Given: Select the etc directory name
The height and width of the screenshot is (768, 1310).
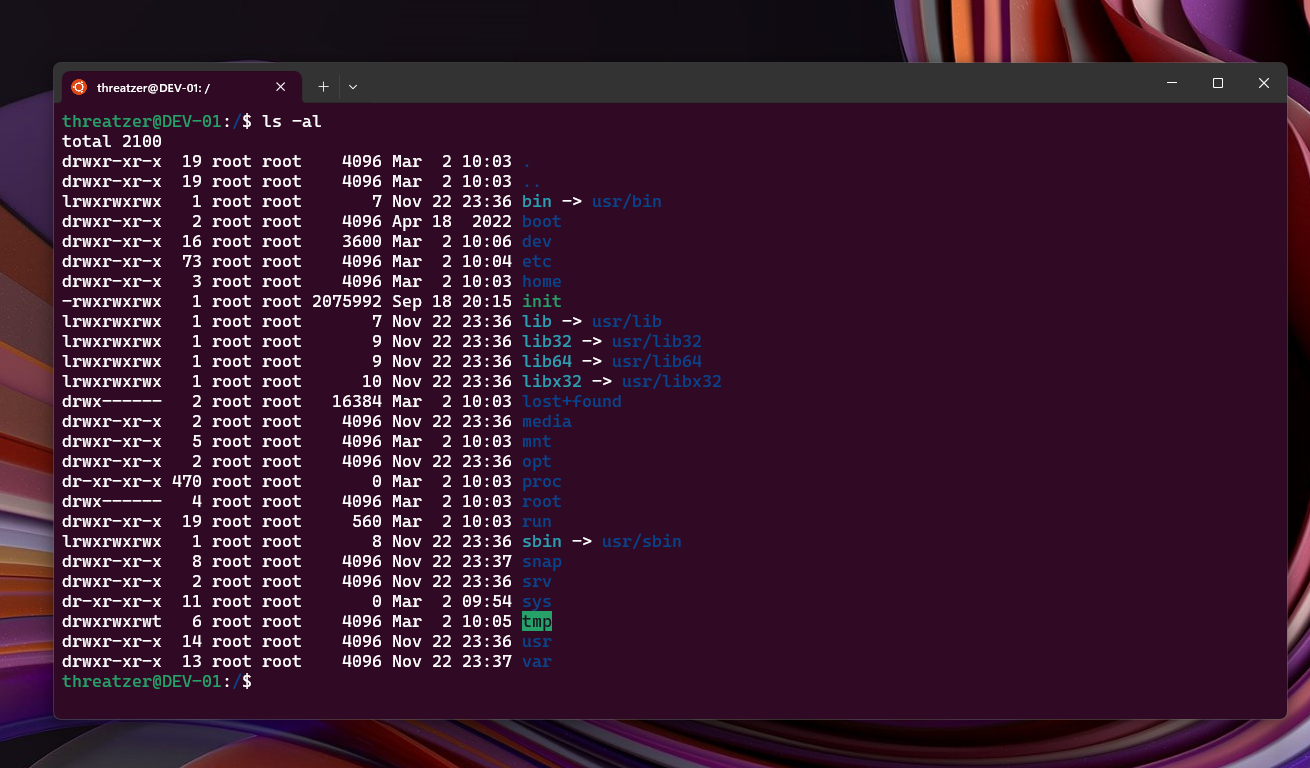Looking at the screenshot, I should [x=536, y=261].
